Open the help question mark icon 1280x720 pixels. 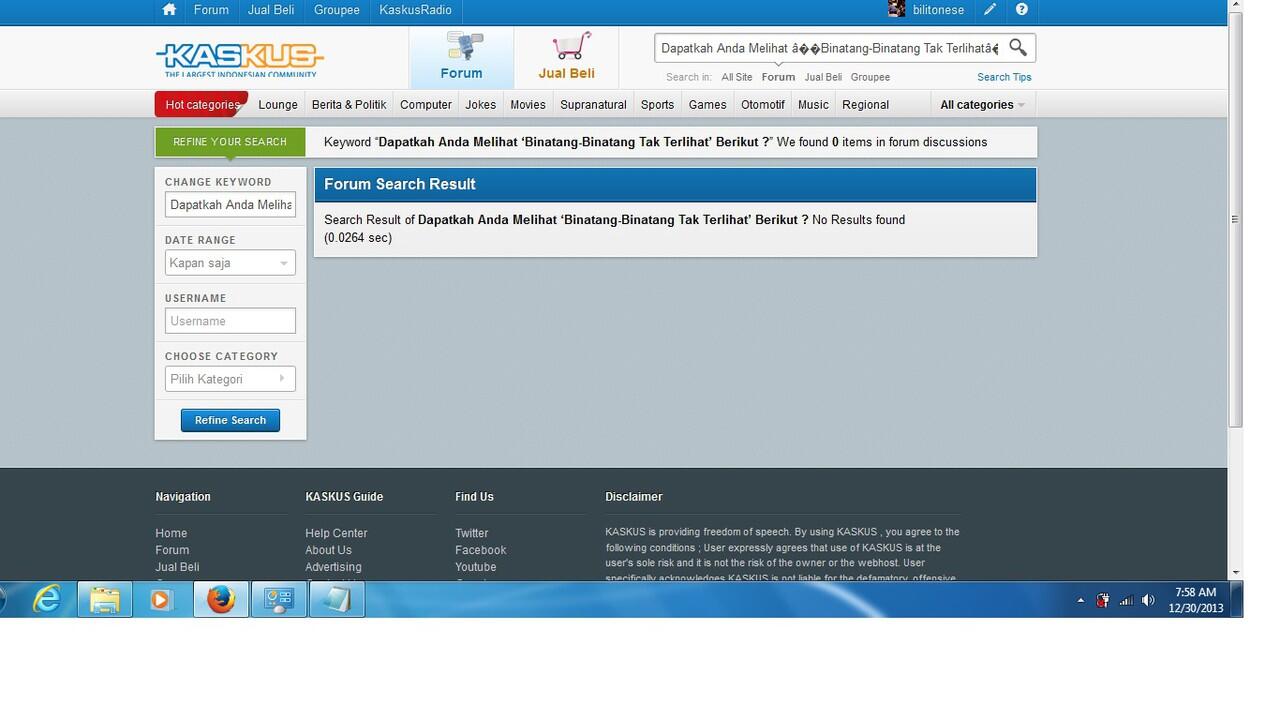pos(1021,10)
